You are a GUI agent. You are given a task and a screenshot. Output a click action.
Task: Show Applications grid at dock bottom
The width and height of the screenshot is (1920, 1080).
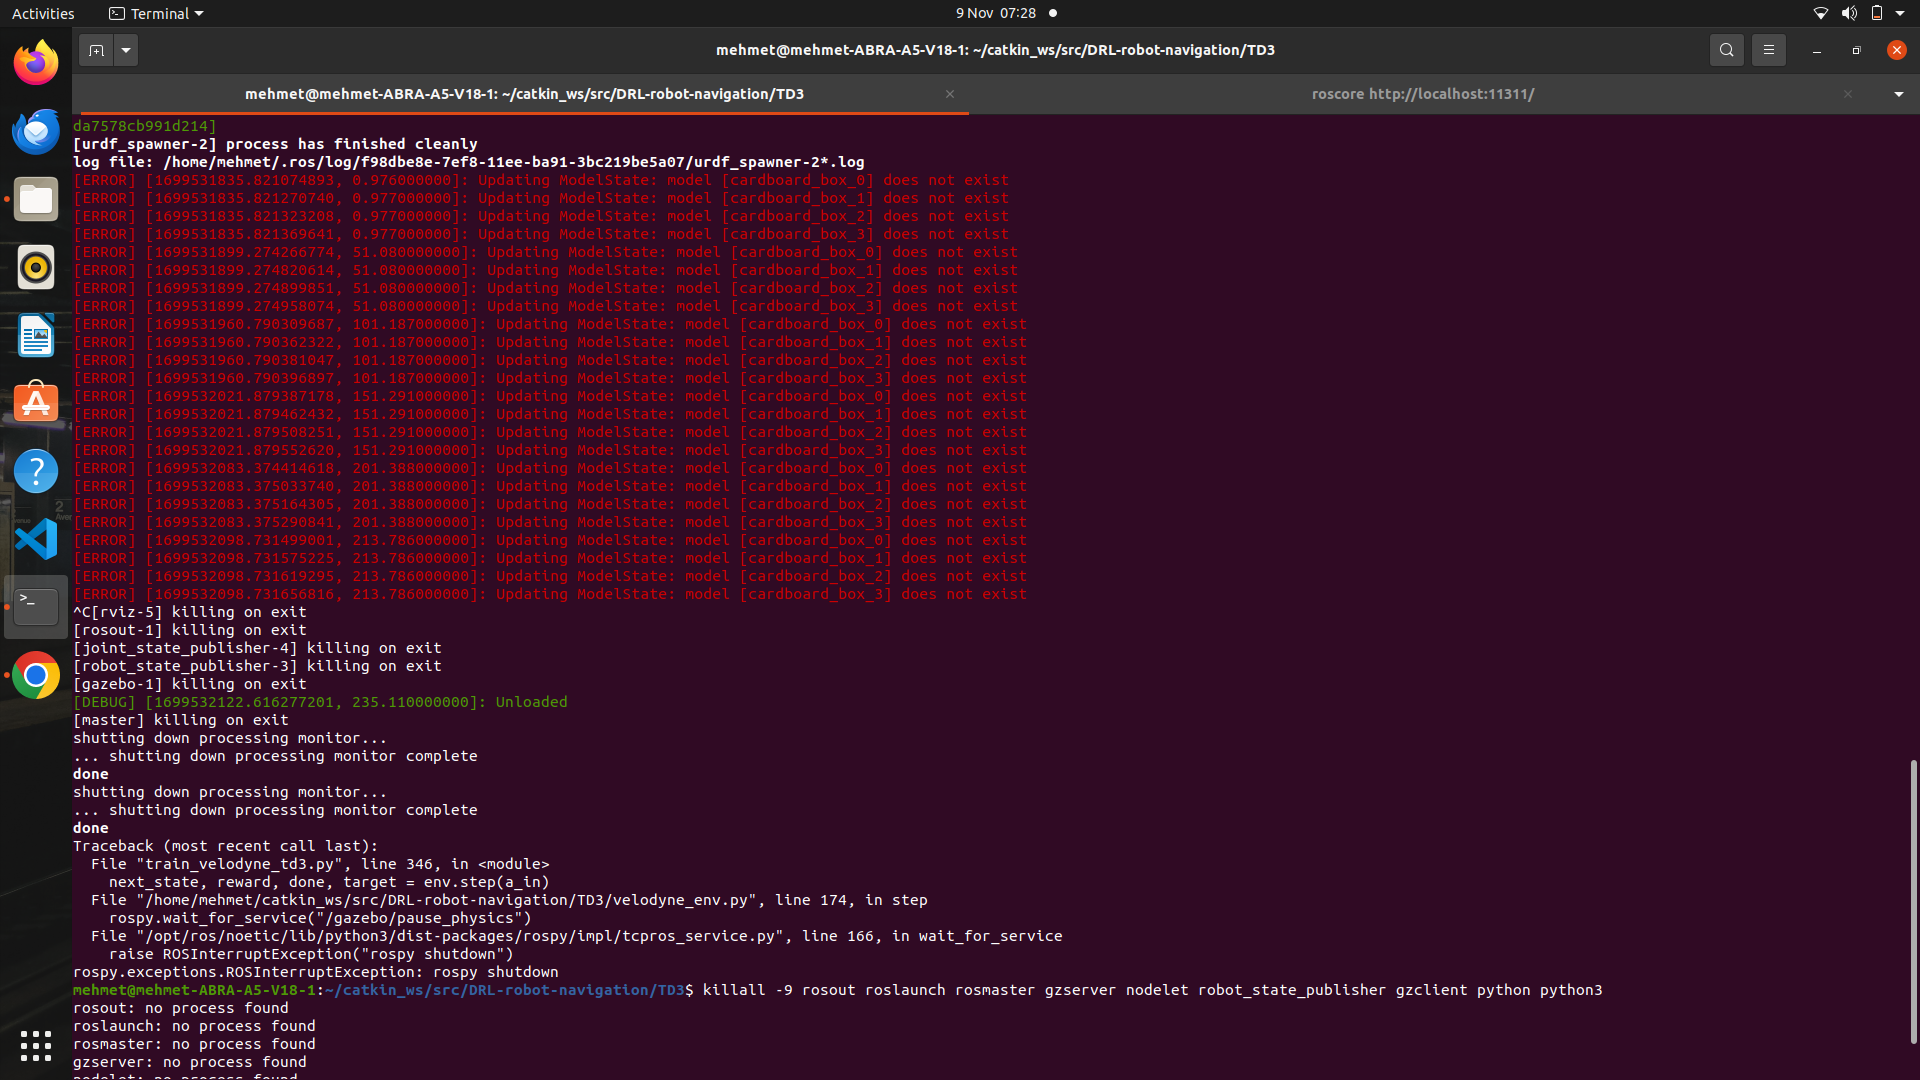(x=36, y=1045)
